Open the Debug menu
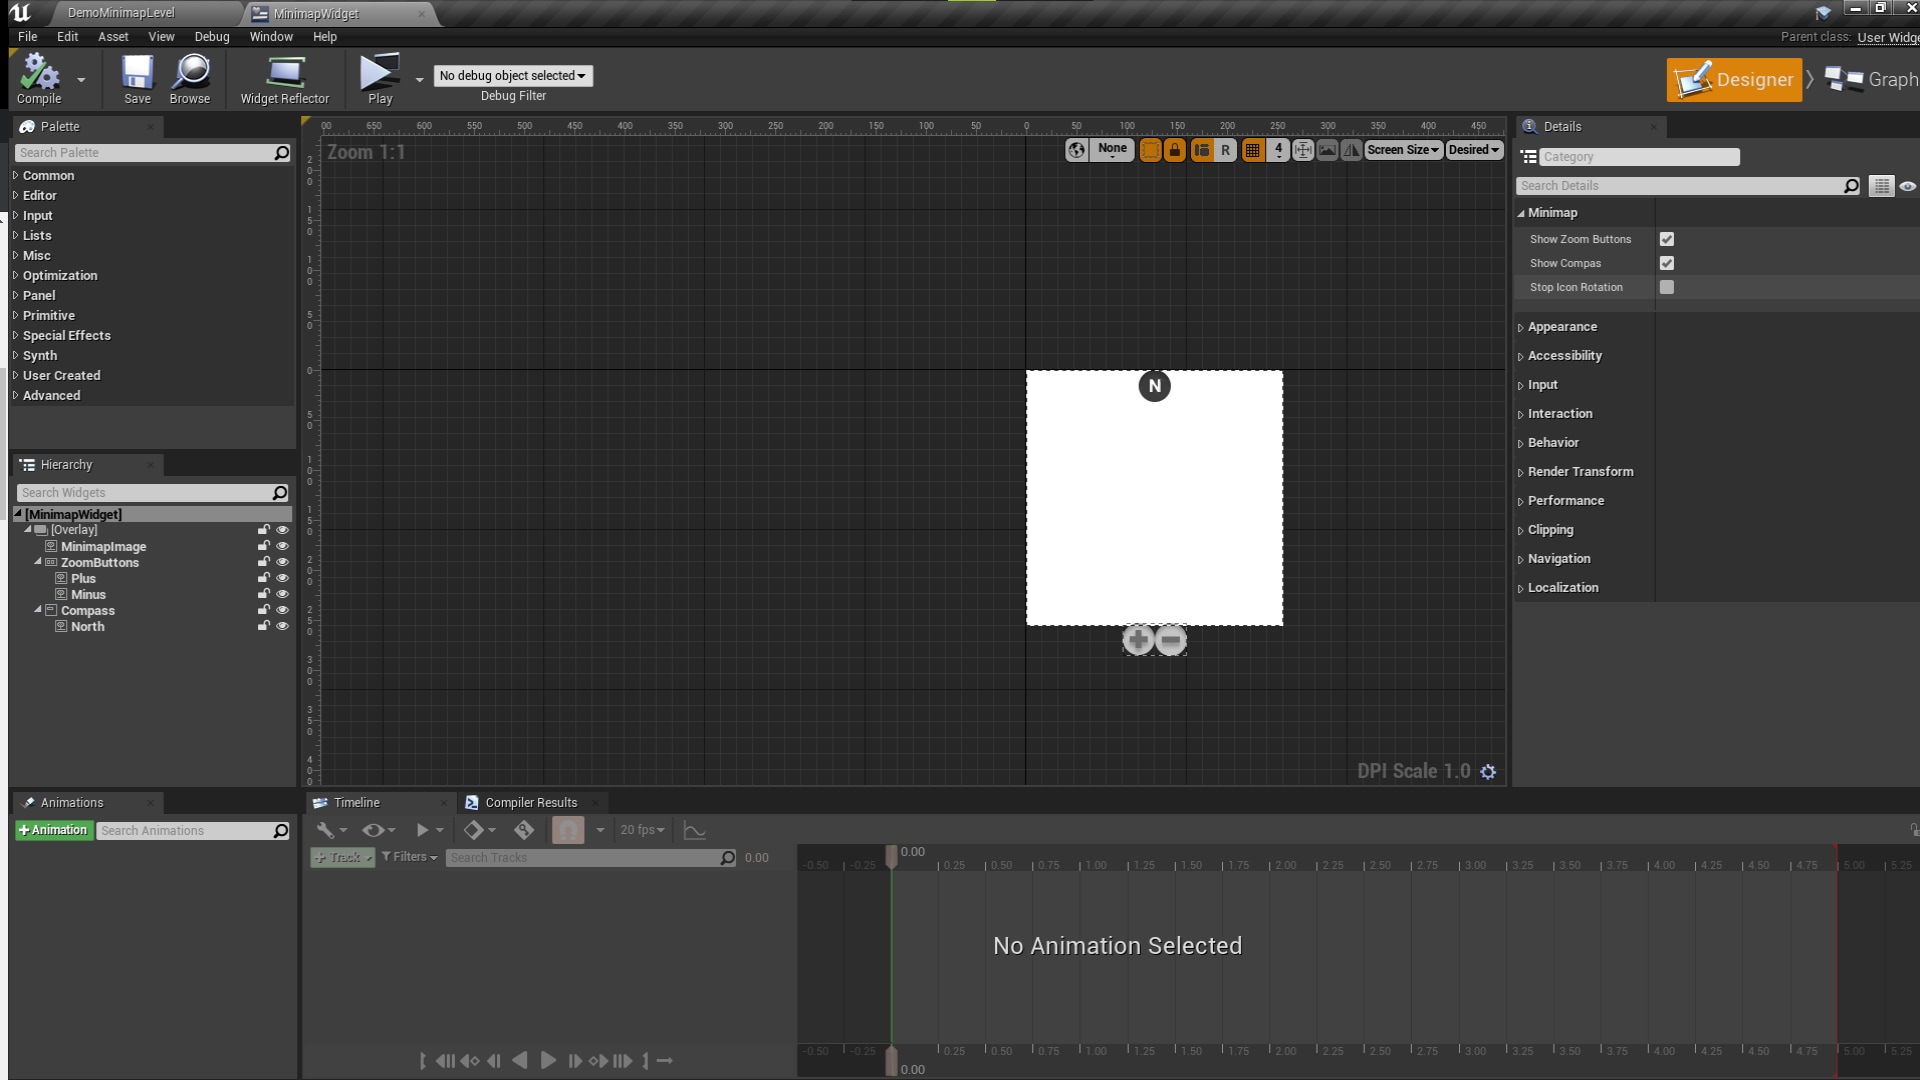The image size is (1920, 1080). pyautogui.click(x=211, y=36)
